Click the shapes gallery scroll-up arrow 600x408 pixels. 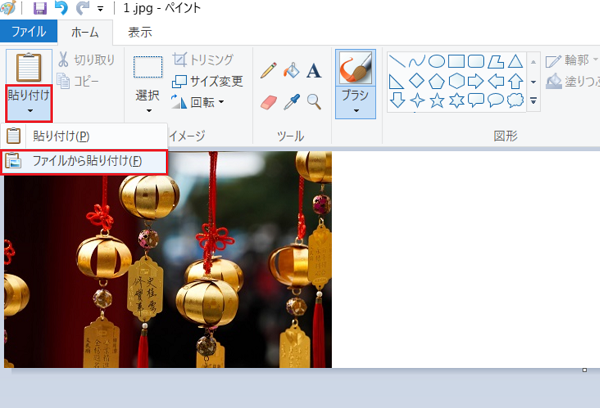point(533,62)
